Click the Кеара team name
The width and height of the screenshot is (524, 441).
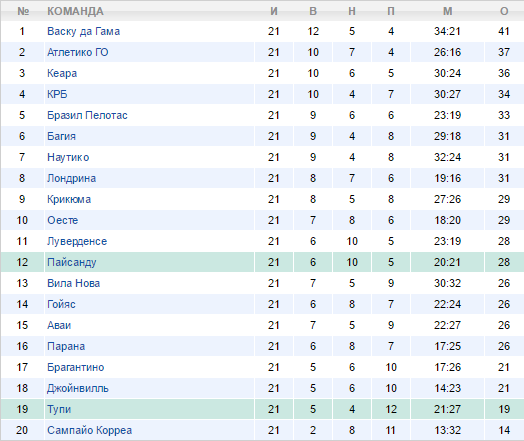point(62,74)
